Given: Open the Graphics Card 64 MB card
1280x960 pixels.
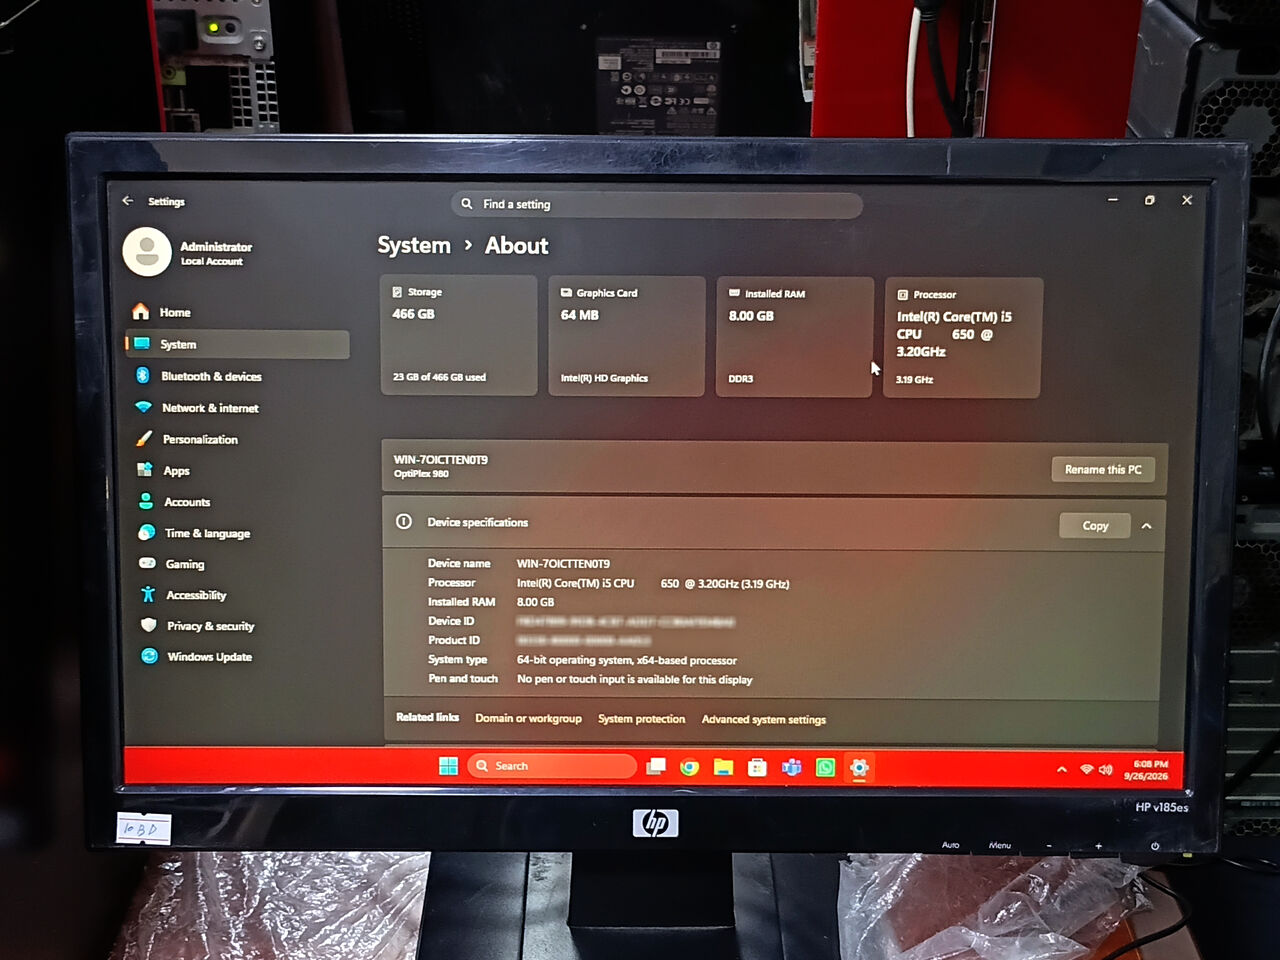Looking at the screenshot, I should click(627, 337).
